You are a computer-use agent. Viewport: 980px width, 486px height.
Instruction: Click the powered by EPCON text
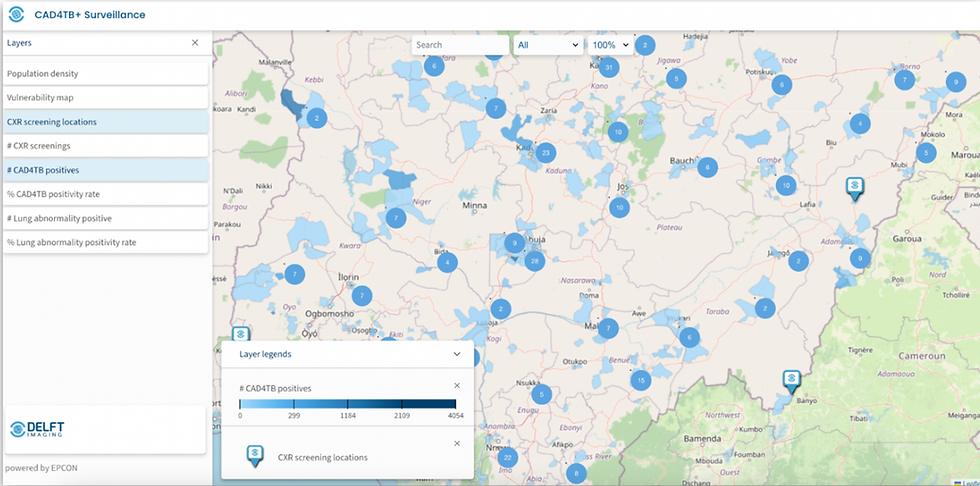tap(41, 467)
